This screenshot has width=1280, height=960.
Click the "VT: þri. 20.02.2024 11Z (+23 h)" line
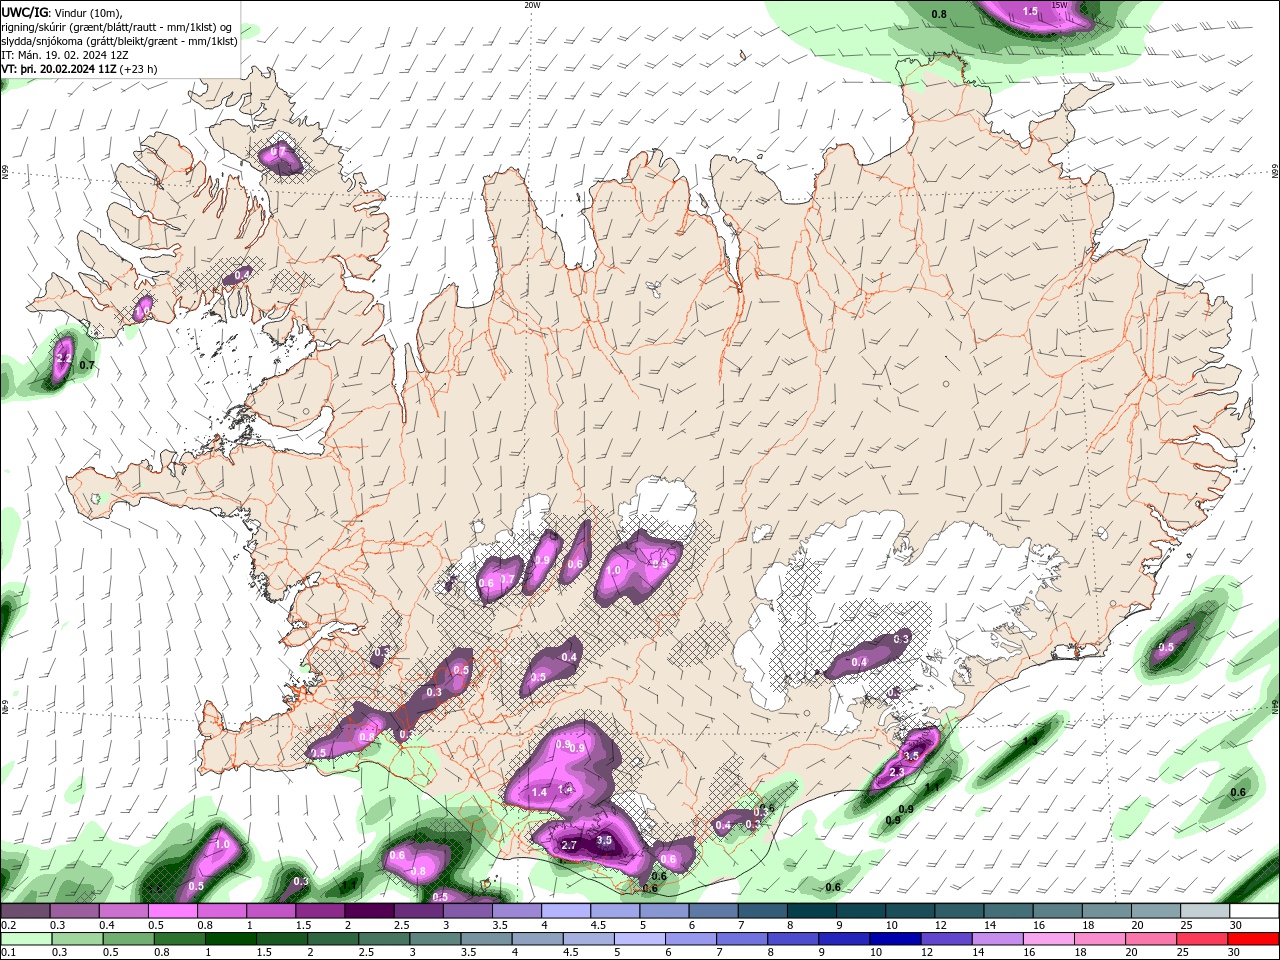tap(79, 69)
